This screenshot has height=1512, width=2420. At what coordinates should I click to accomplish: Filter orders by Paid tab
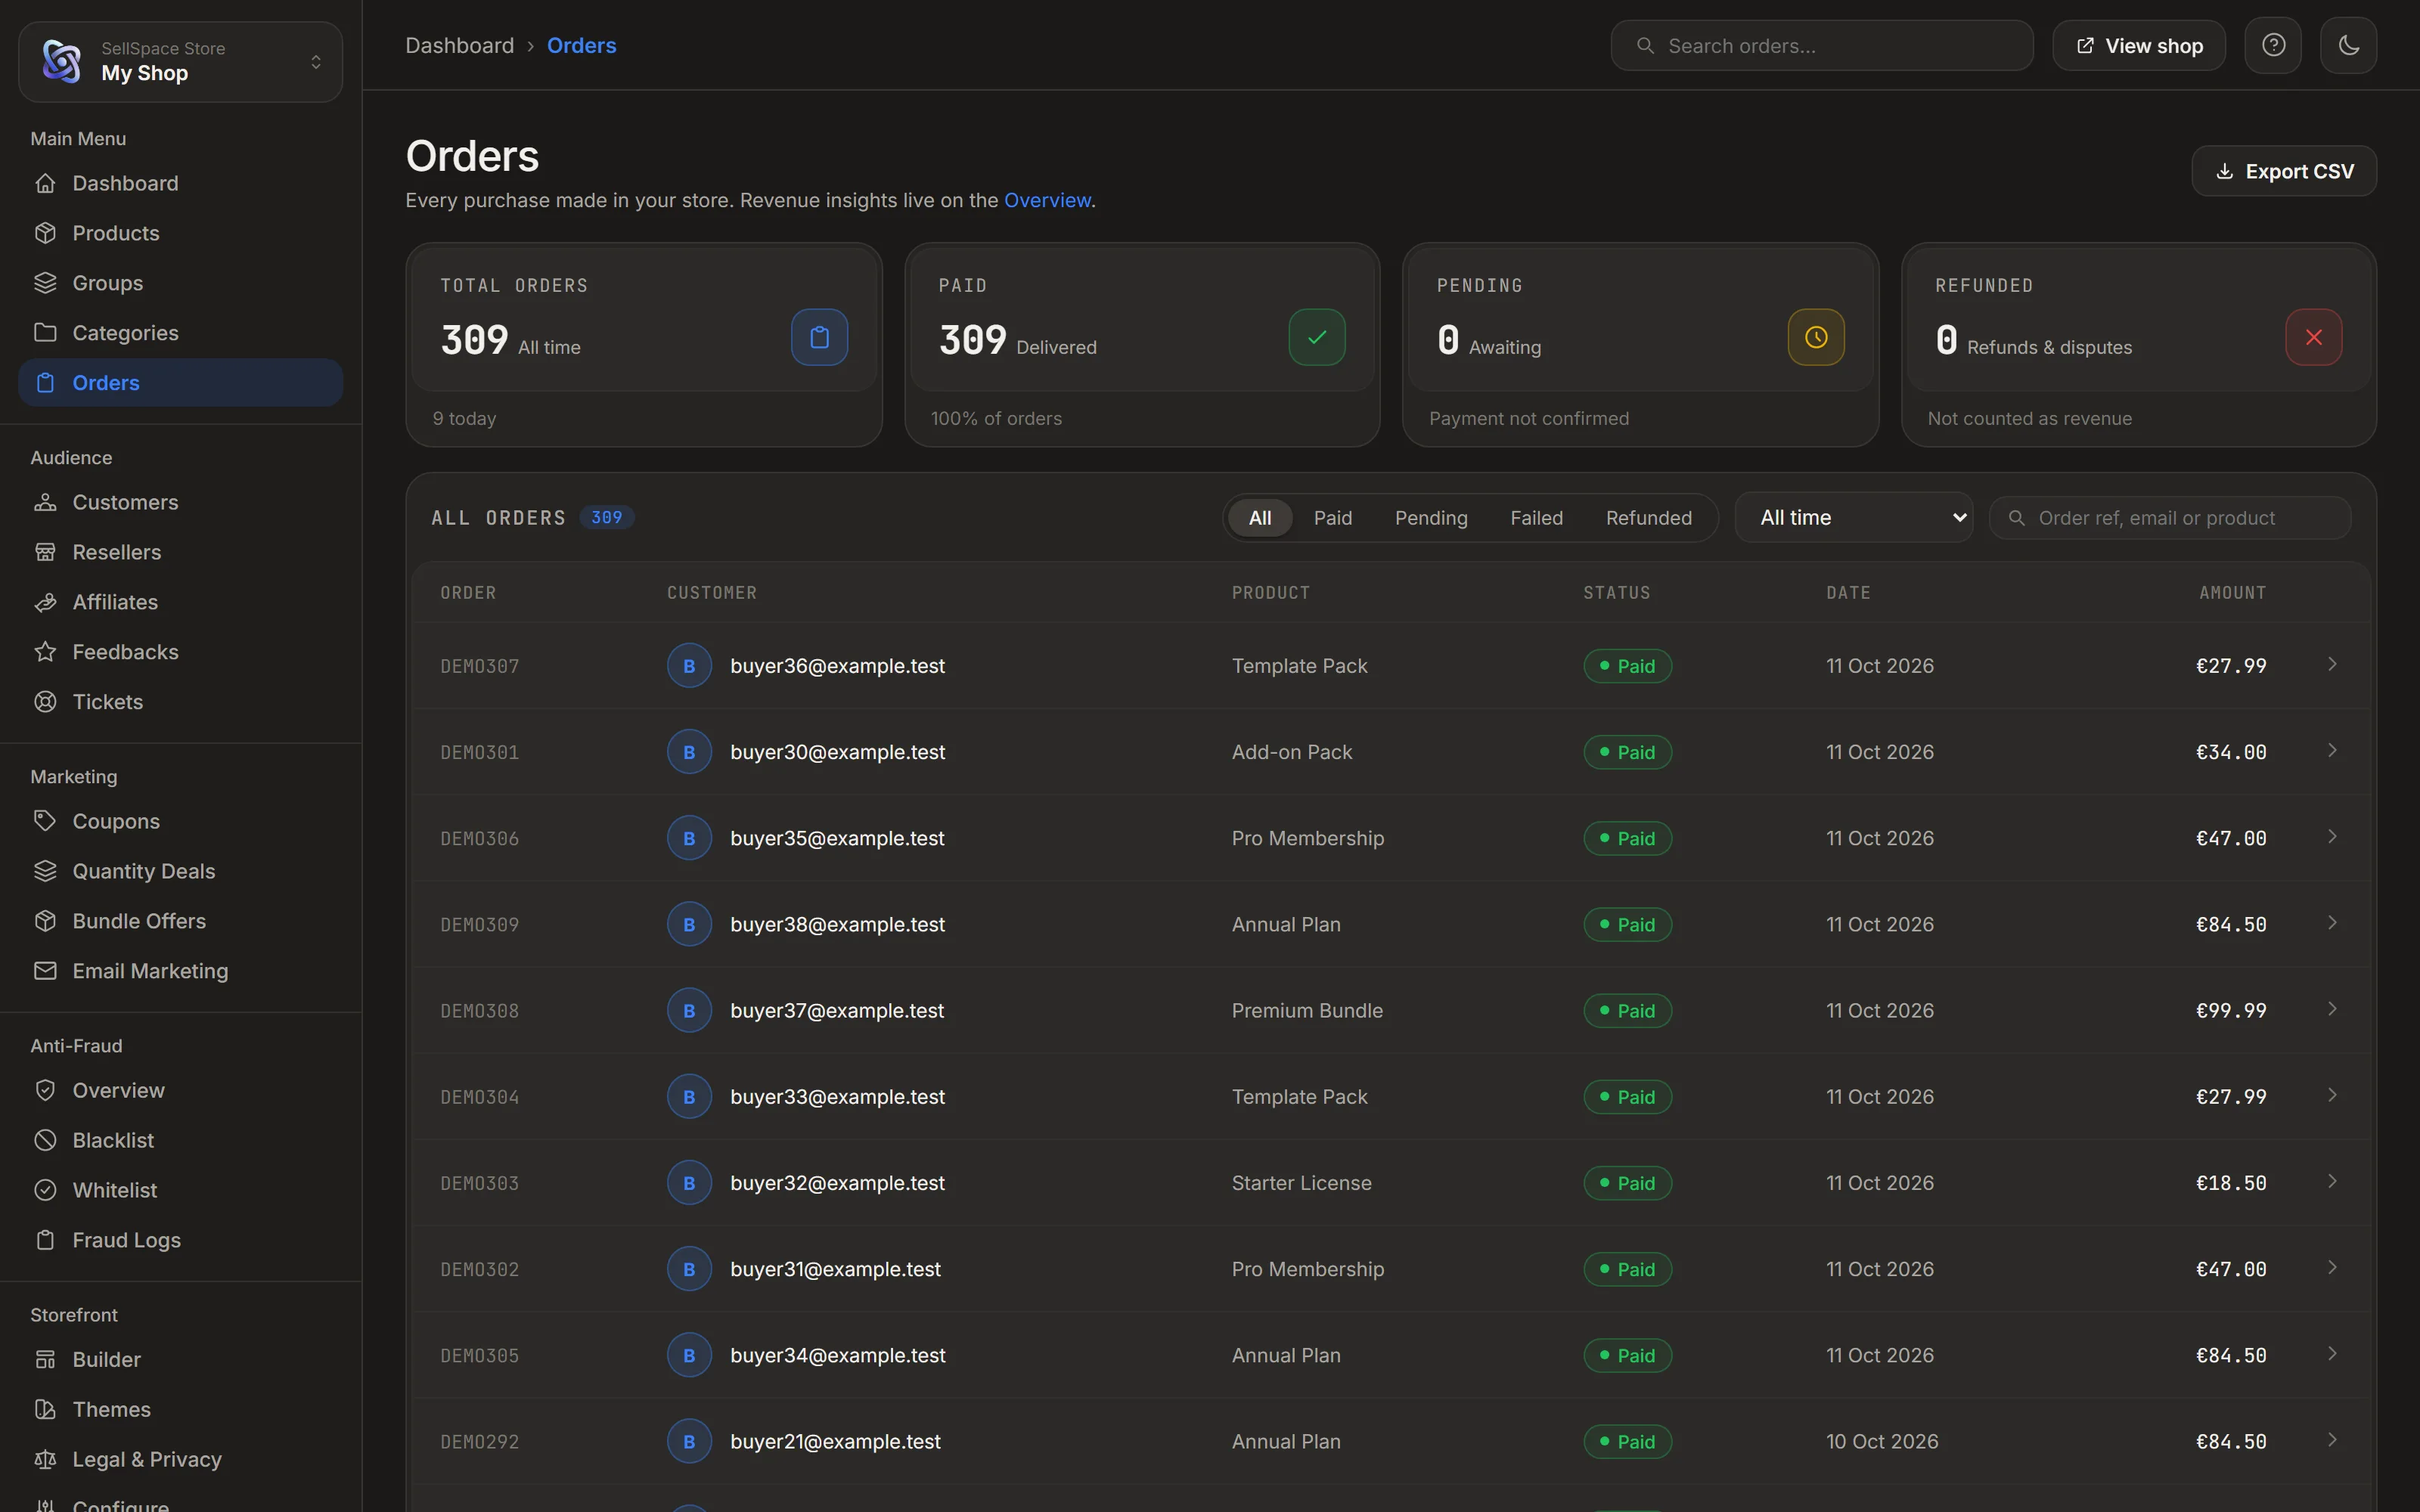click(1333, 518)
